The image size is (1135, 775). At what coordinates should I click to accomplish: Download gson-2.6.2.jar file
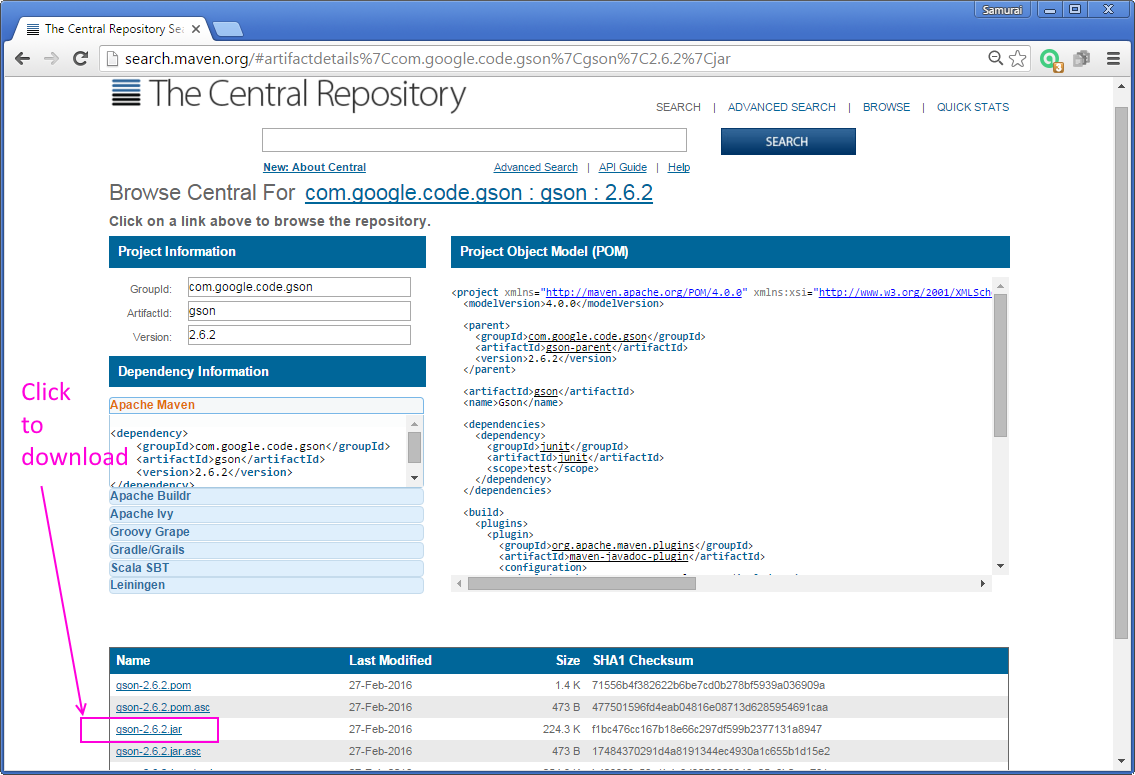point(149,729)
